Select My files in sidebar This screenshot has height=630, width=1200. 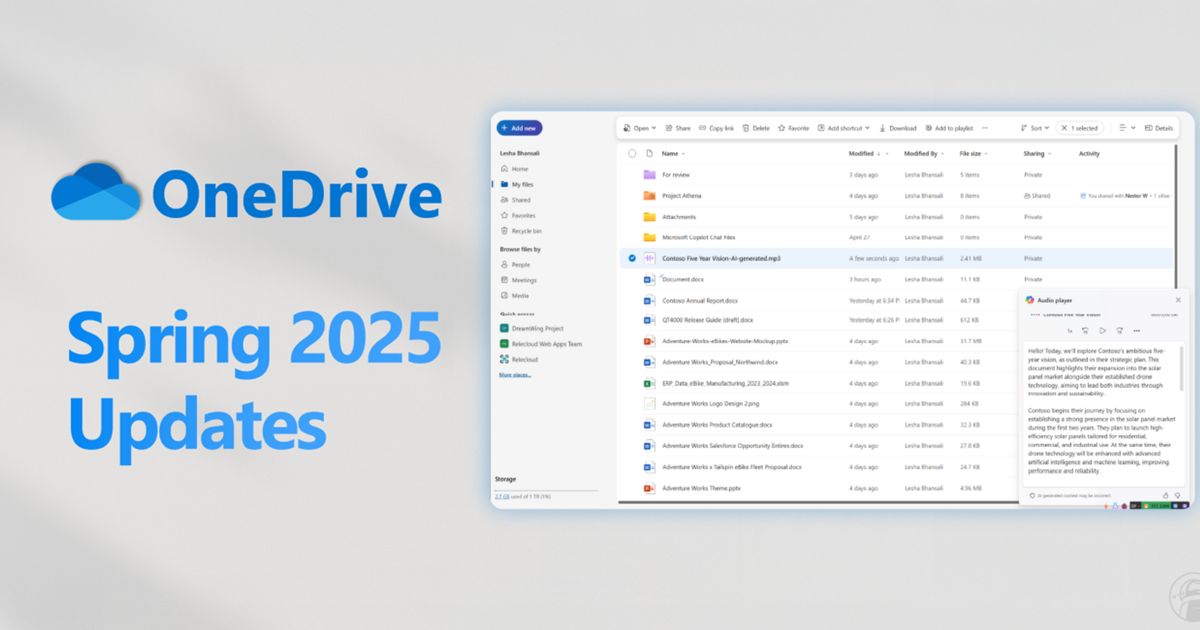[x=518, y=184]
